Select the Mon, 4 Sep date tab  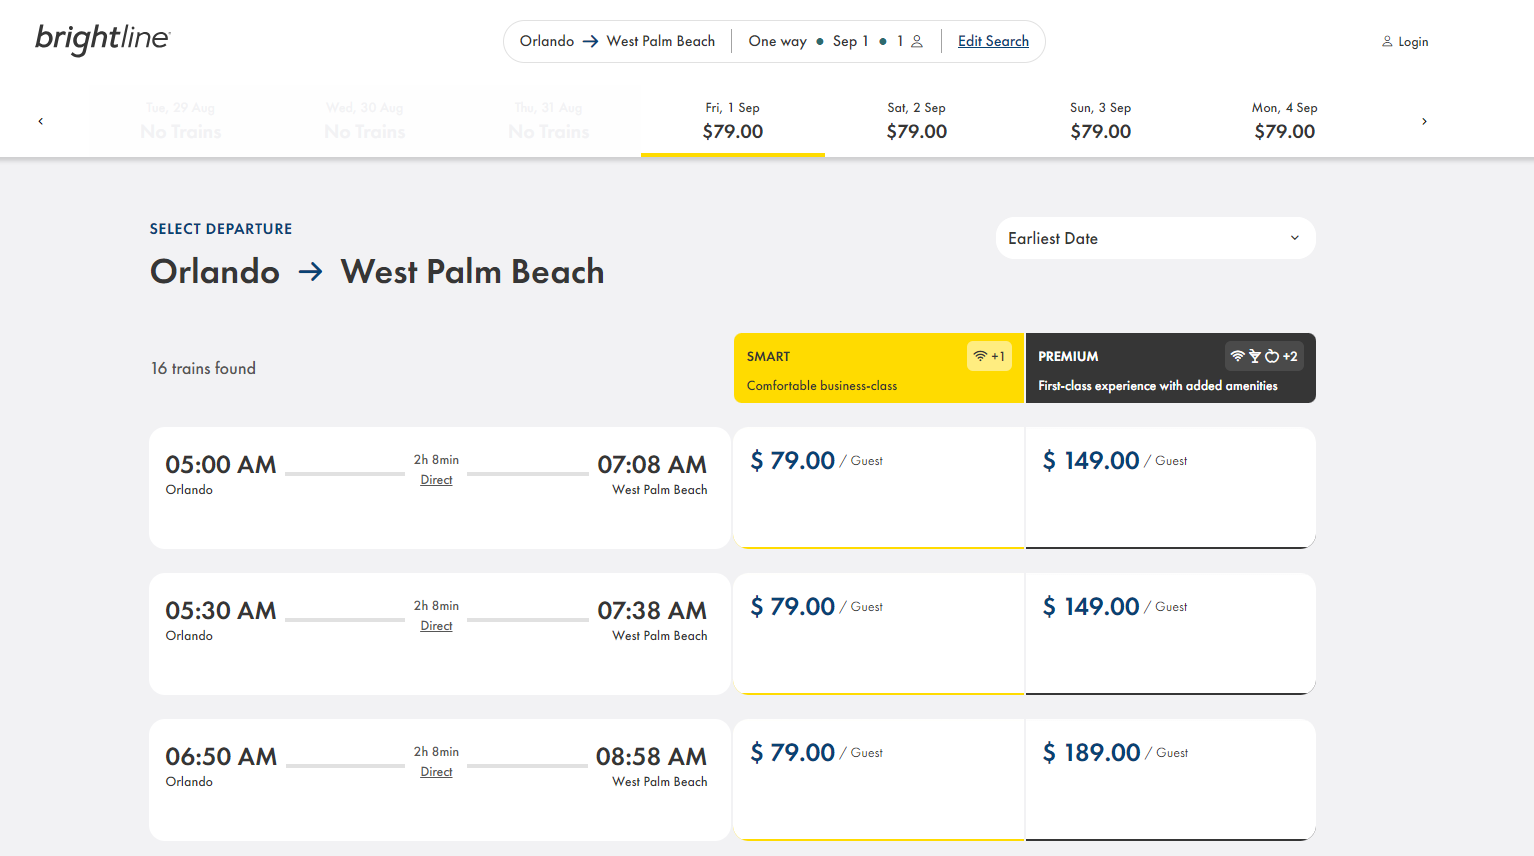pos(1284,120)
